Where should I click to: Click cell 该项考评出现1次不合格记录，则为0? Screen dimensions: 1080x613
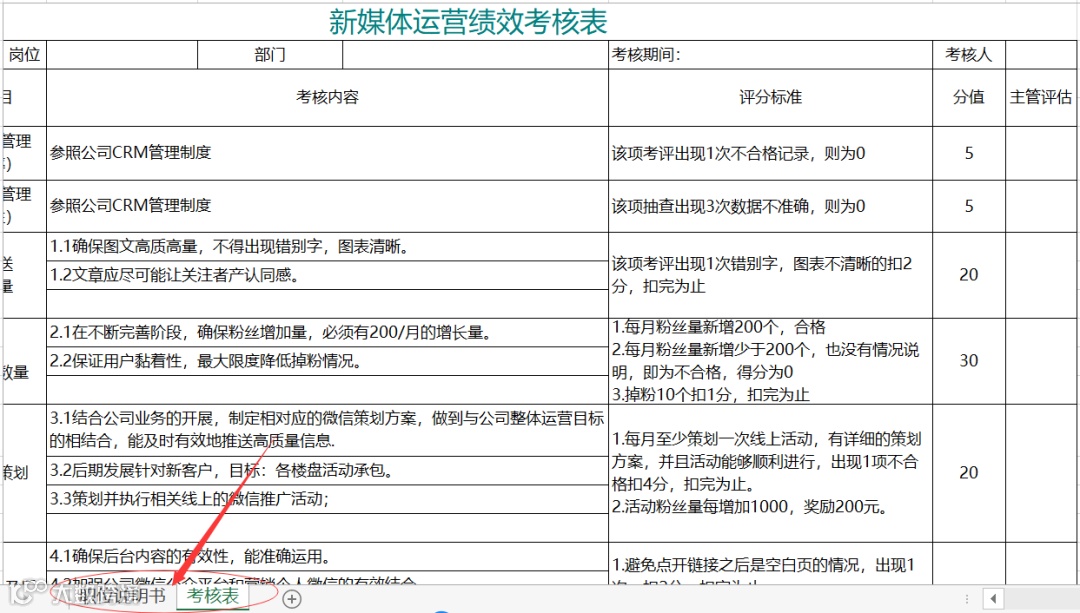pos(770,153)
